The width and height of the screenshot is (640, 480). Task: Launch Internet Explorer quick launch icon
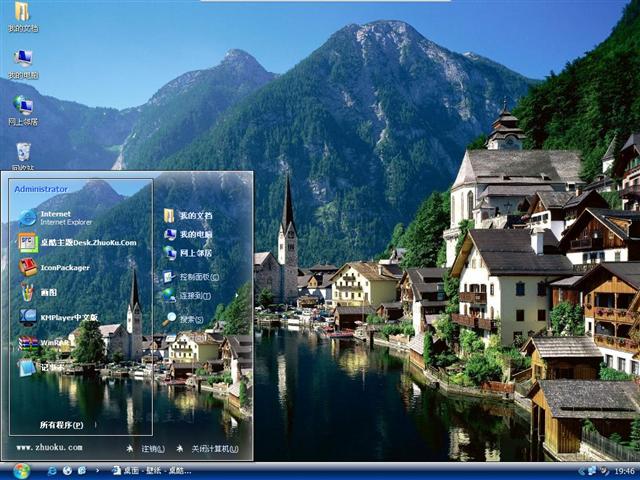(x=52, y=471)
